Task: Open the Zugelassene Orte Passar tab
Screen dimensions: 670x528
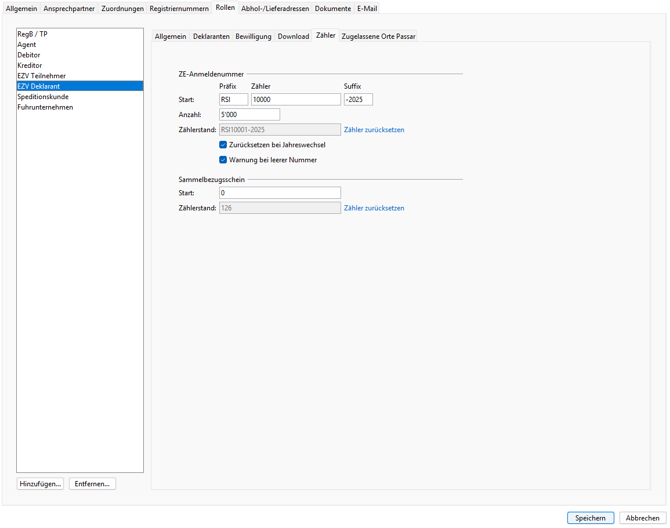Action: (x=378, y=36)
